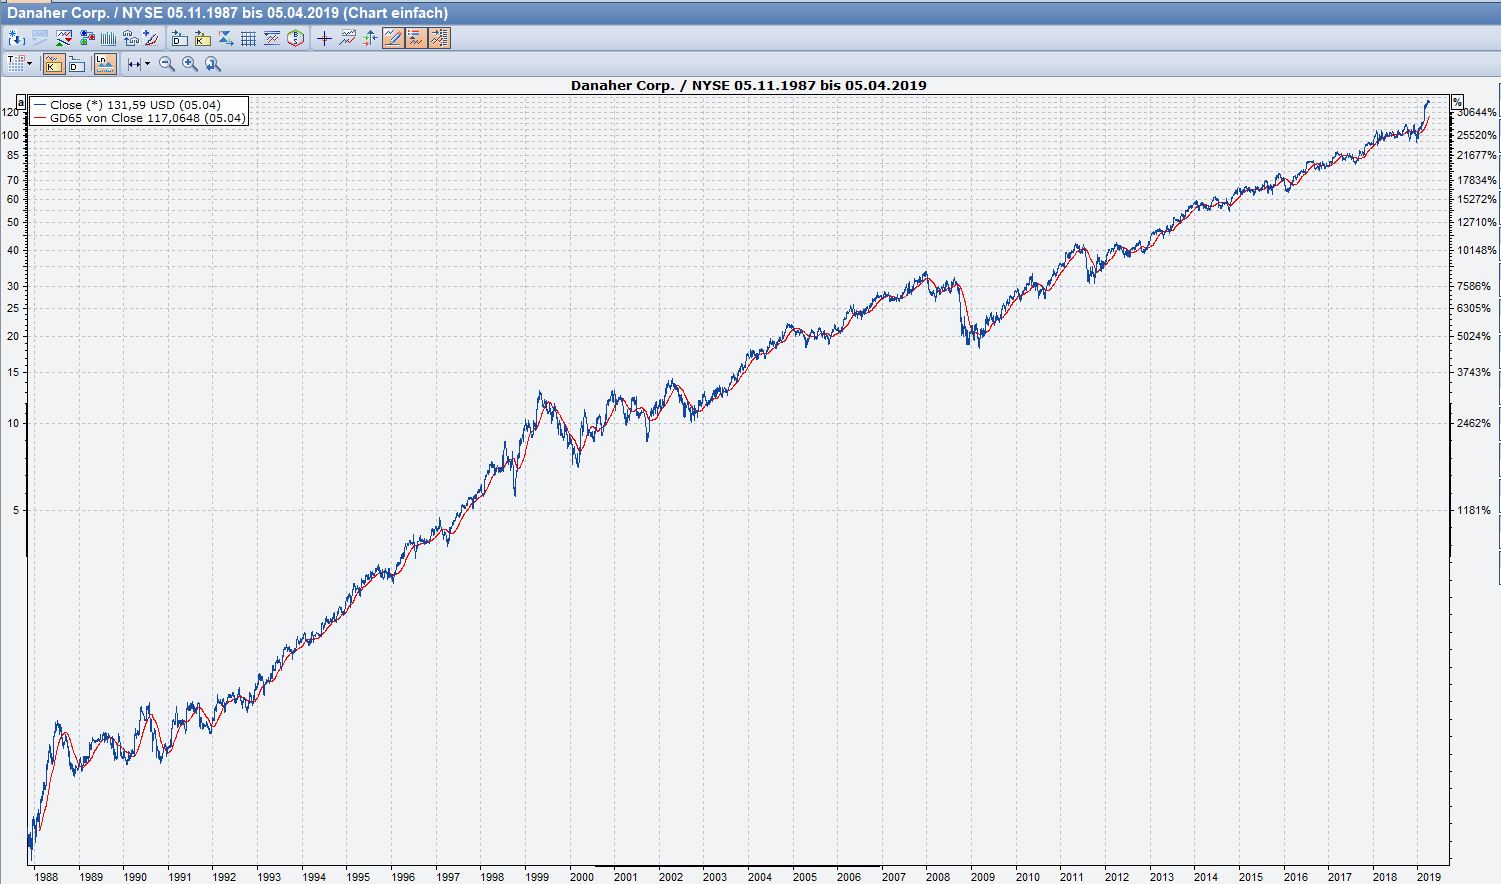Click the year label 1994 on time axis
The height and width of the screenshot is (884, 1501).
click(313, 877)
